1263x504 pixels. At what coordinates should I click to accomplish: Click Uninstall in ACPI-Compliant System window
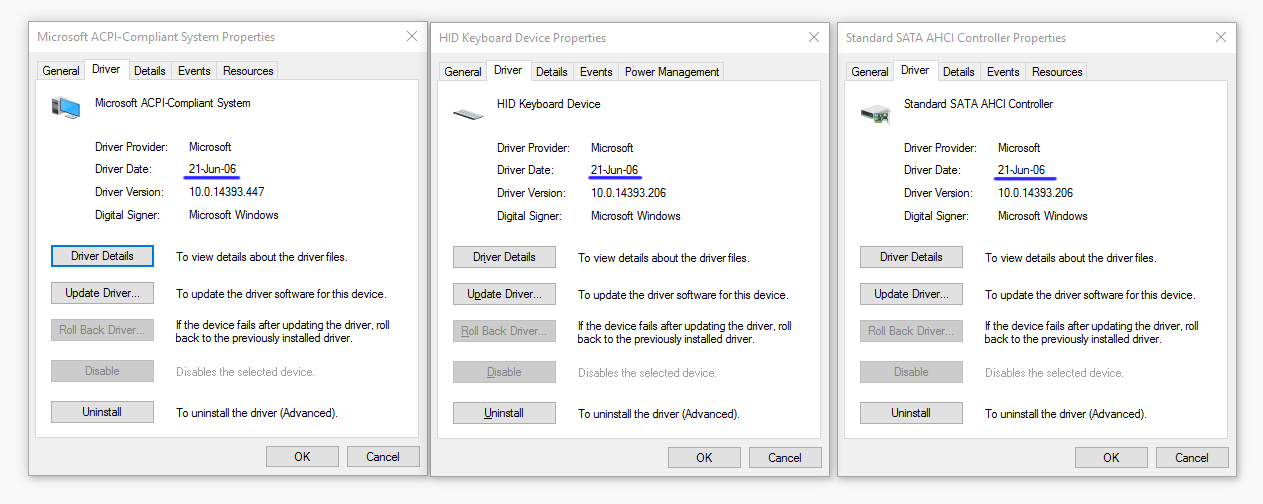pos(102,411)
